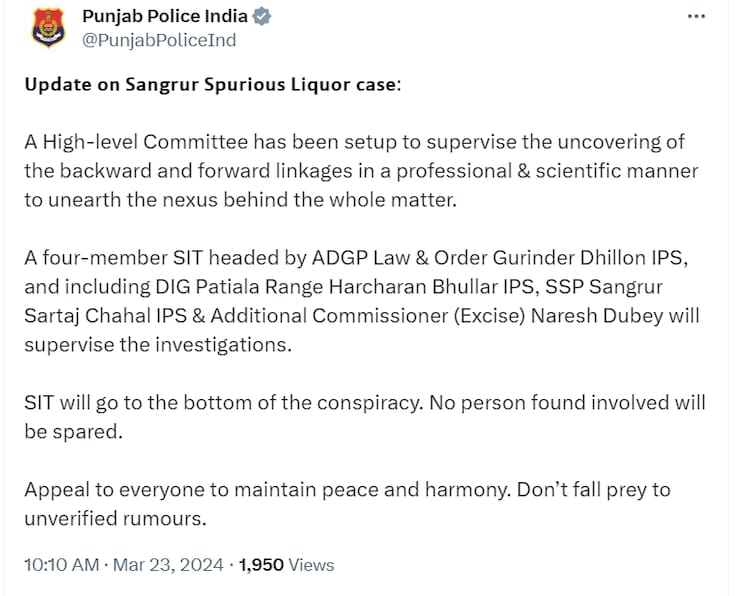Screen dimensions: 750x596
Task: Click the four-member SIT paragraph
Action: pos(360,301)
